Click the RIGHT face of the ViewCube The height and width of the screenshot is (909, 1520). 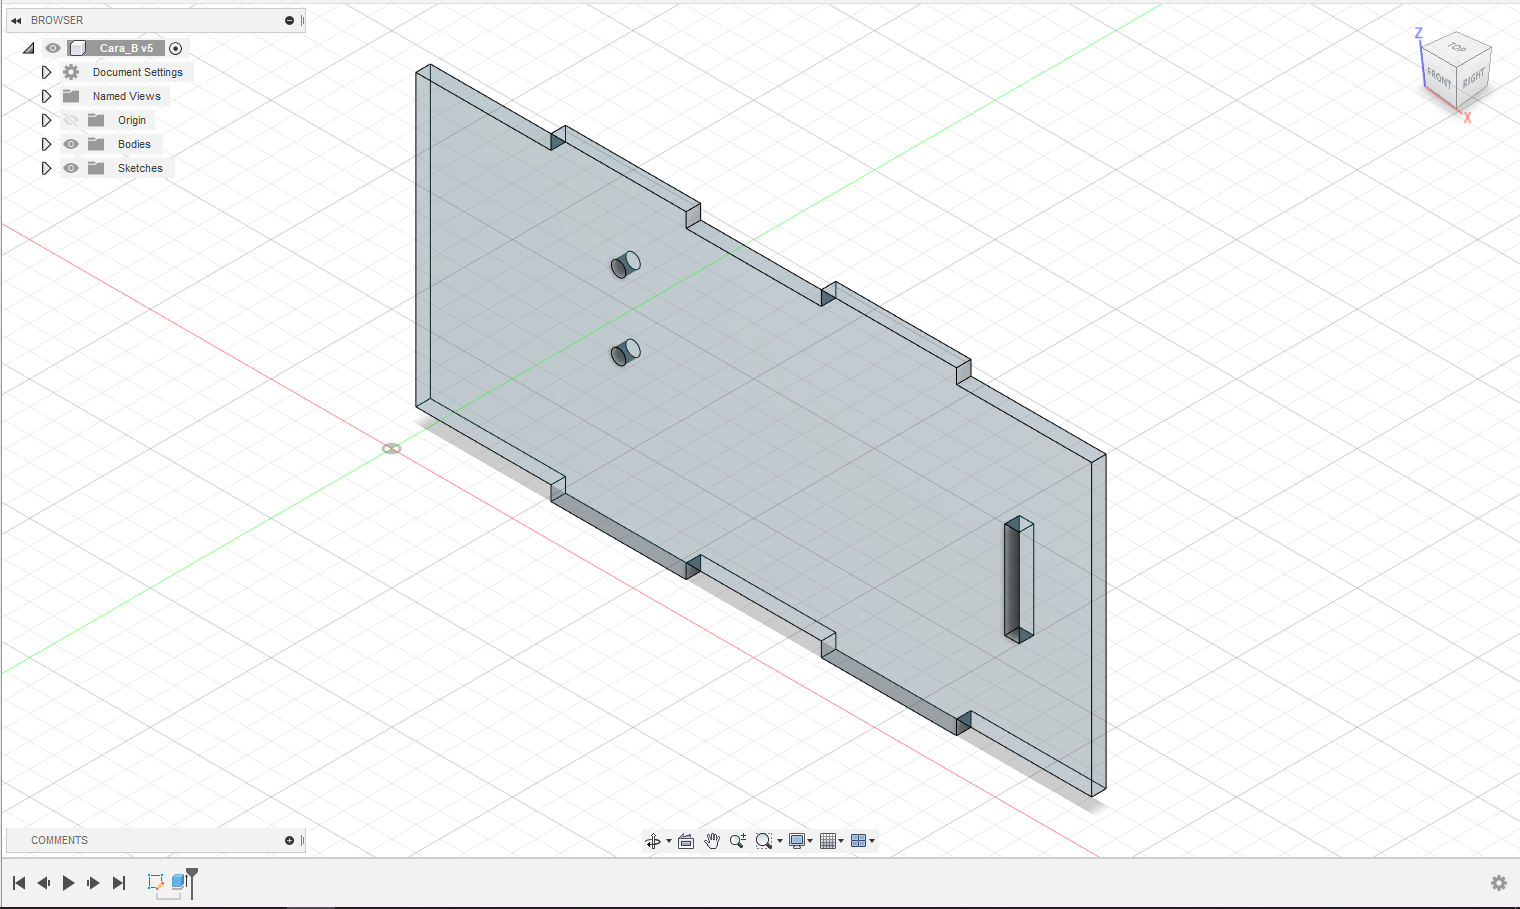1473,78
